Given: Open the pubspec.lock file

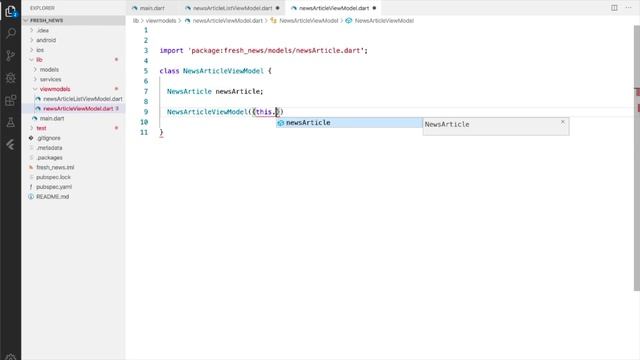Looking at the screenshot, I should [x=73, y=177].
